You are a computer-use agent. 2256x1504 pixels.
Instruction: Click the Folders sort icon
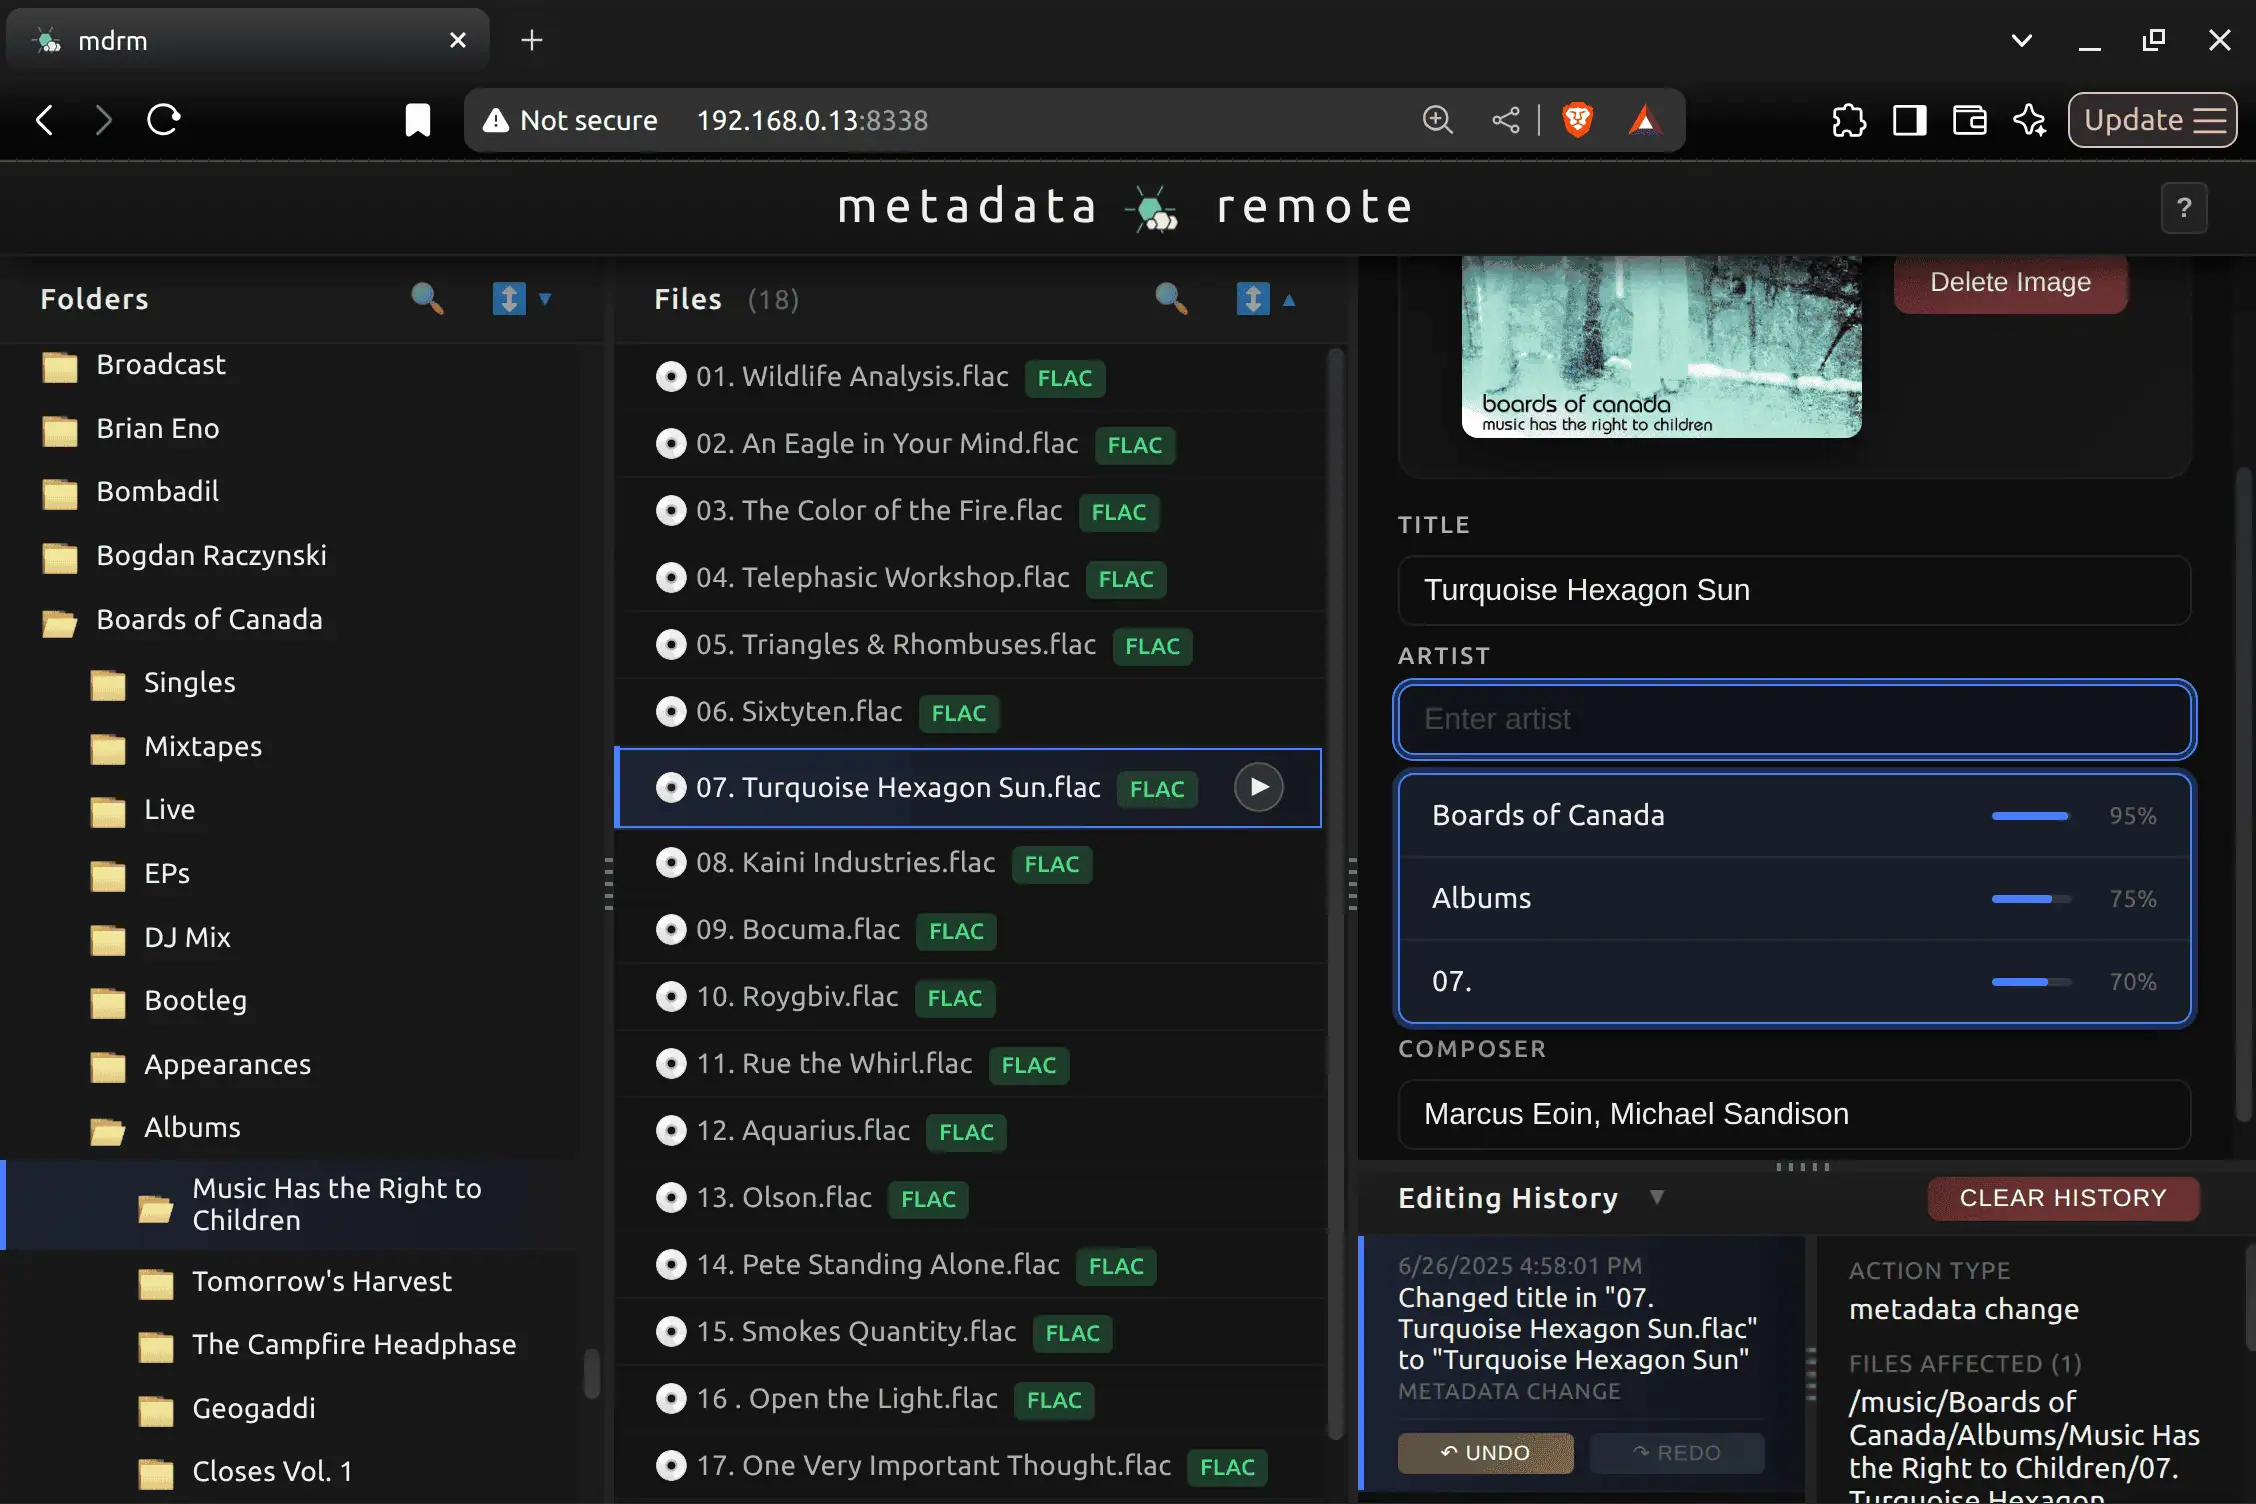point(508,298)
